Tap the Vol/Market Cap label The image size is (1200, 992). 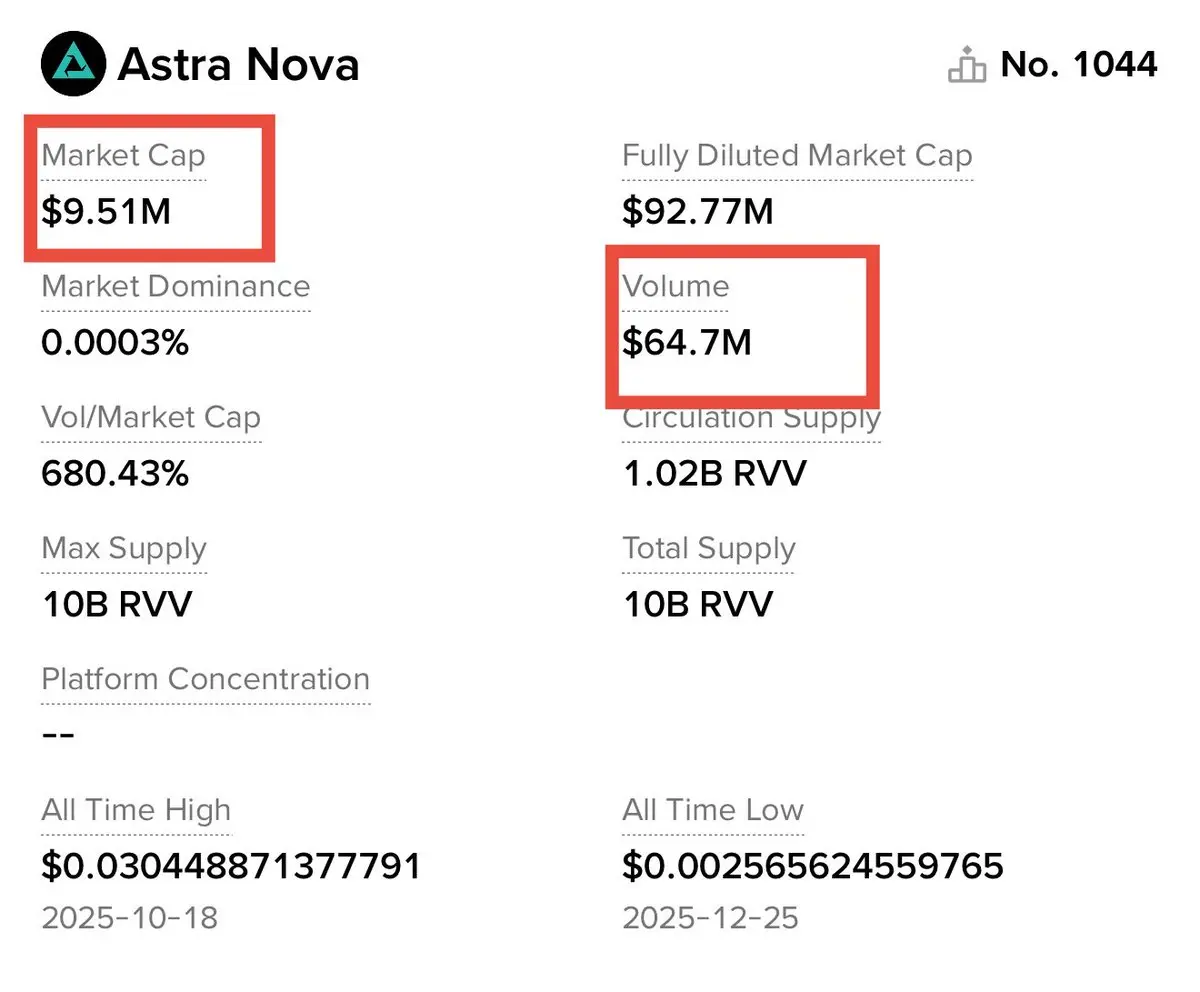151,418
